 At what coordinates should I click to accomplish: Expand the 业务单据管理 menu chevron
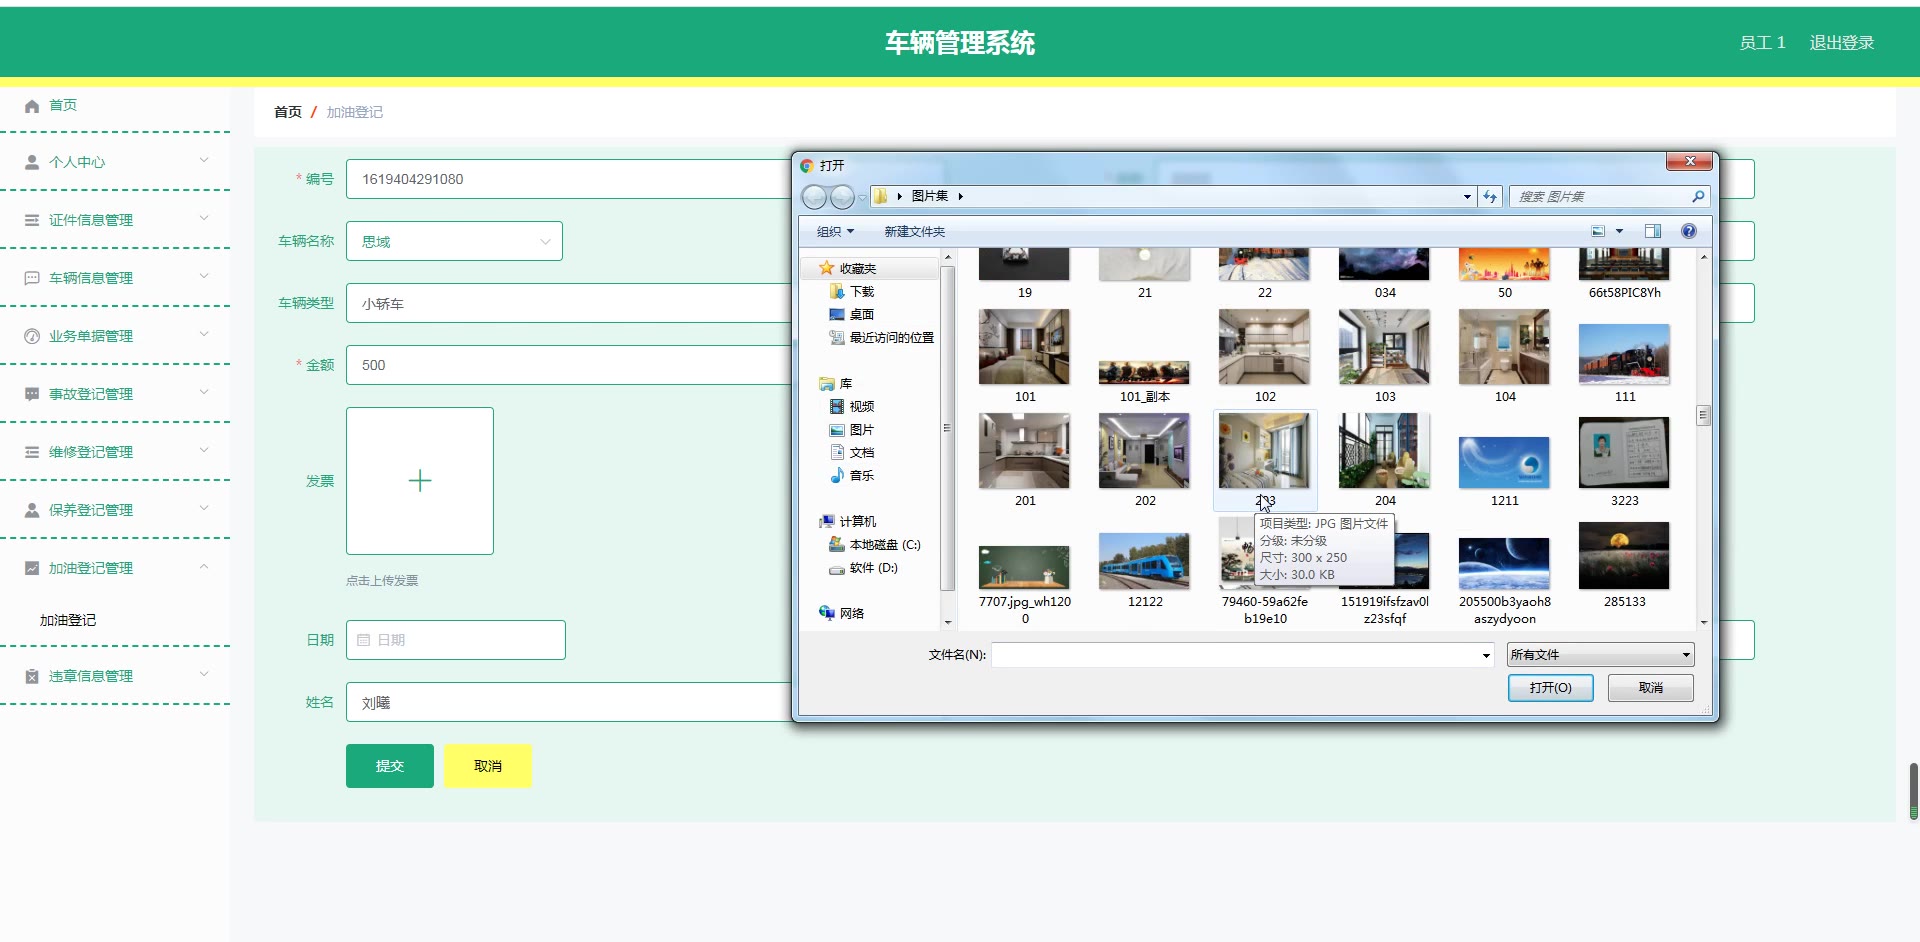[204, 335]
